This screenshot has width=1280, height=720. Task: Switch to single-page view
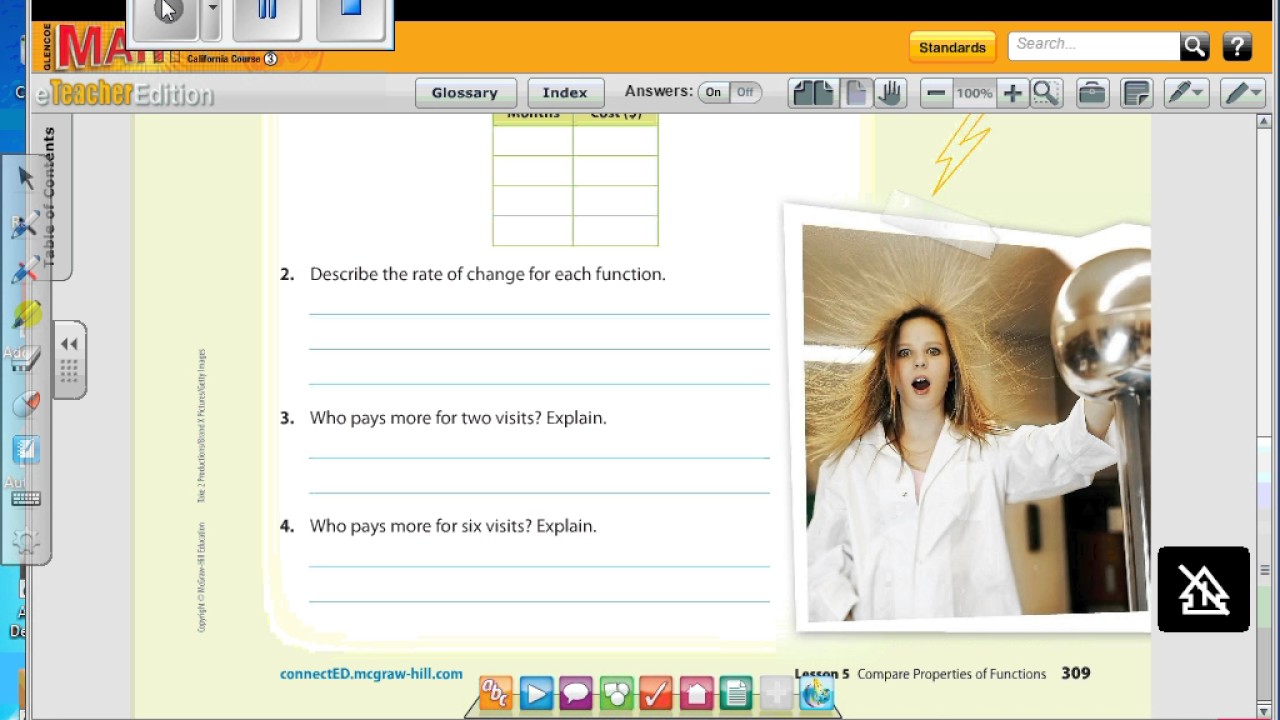(856, 93)
